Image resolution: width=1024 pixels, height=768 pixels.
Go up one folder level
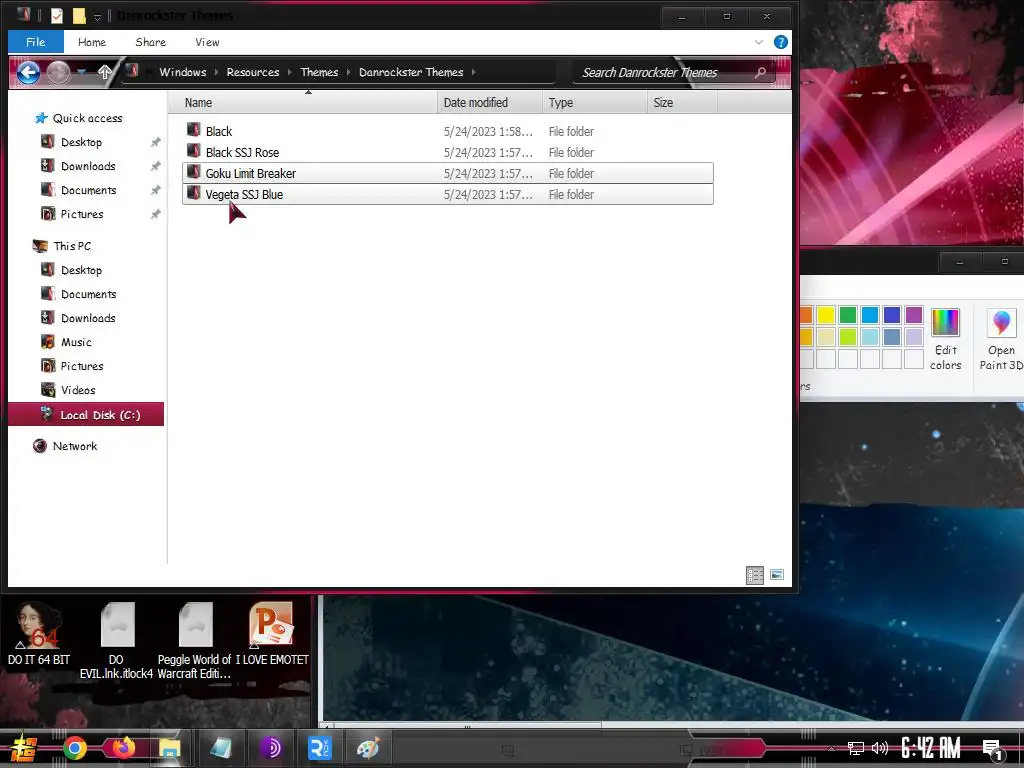(x=104, y=72)
